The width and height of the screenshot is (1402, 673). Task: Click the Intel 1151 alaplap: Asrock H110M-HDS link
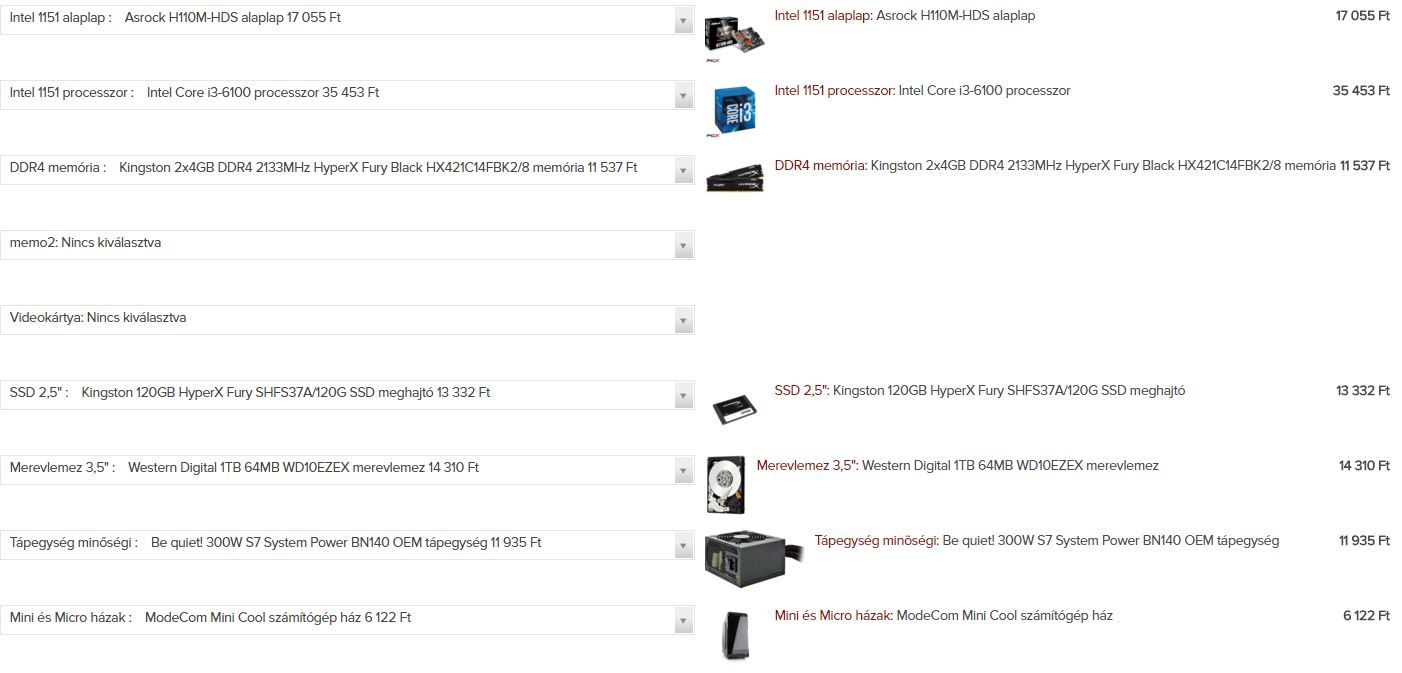(x=904, y=16)
